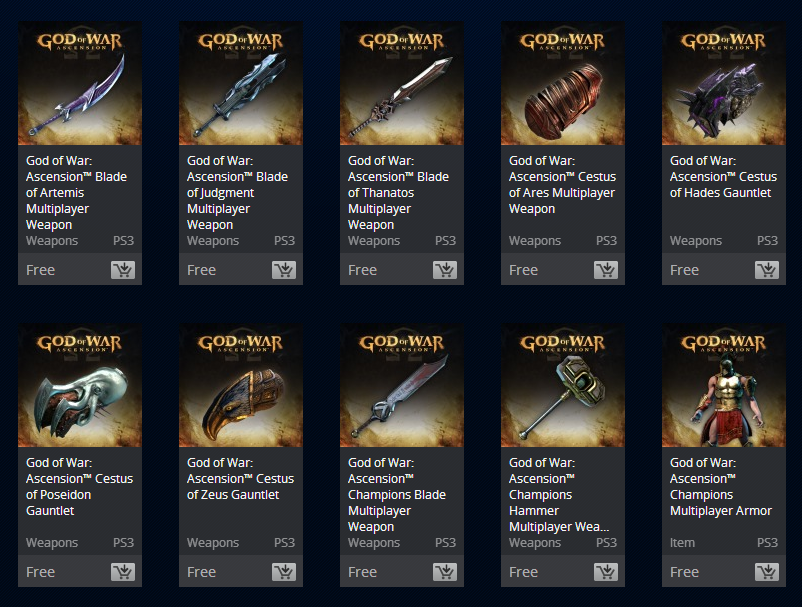Add Blade of Thanatos to cart
Screen dimensions: 802x607
pyautogui.click(x=445, y=270)
